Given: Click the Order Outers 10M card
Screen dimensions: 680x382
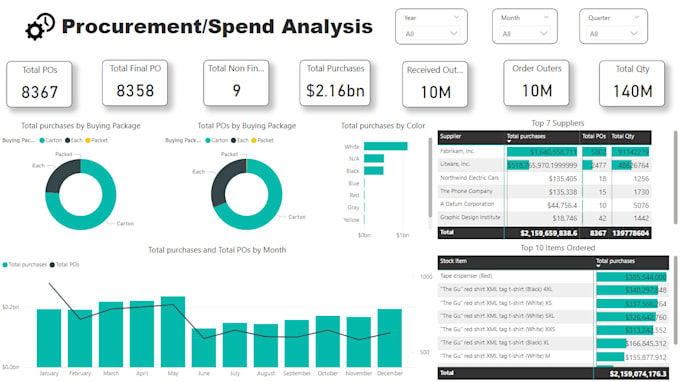Looking at the screenshot, I should [536, 83].
